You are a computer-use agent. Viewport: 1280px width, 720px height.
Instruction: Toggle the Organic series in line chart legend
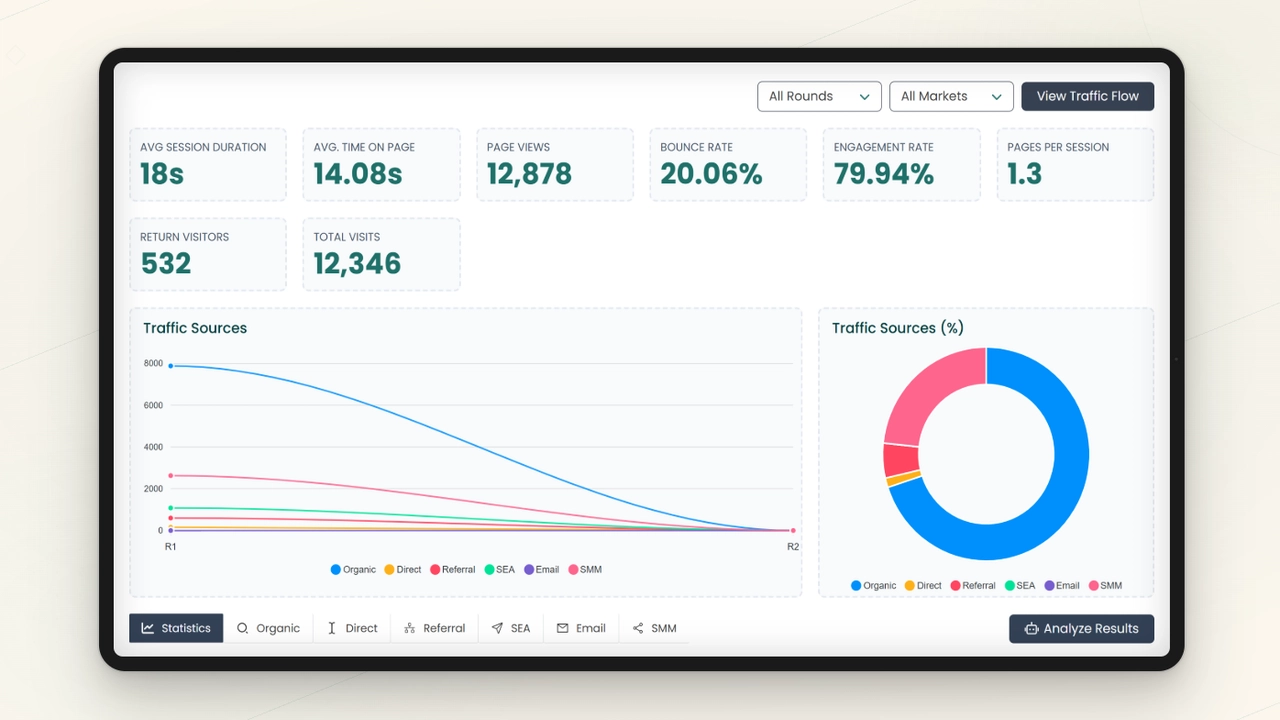[x=353, y=569]
